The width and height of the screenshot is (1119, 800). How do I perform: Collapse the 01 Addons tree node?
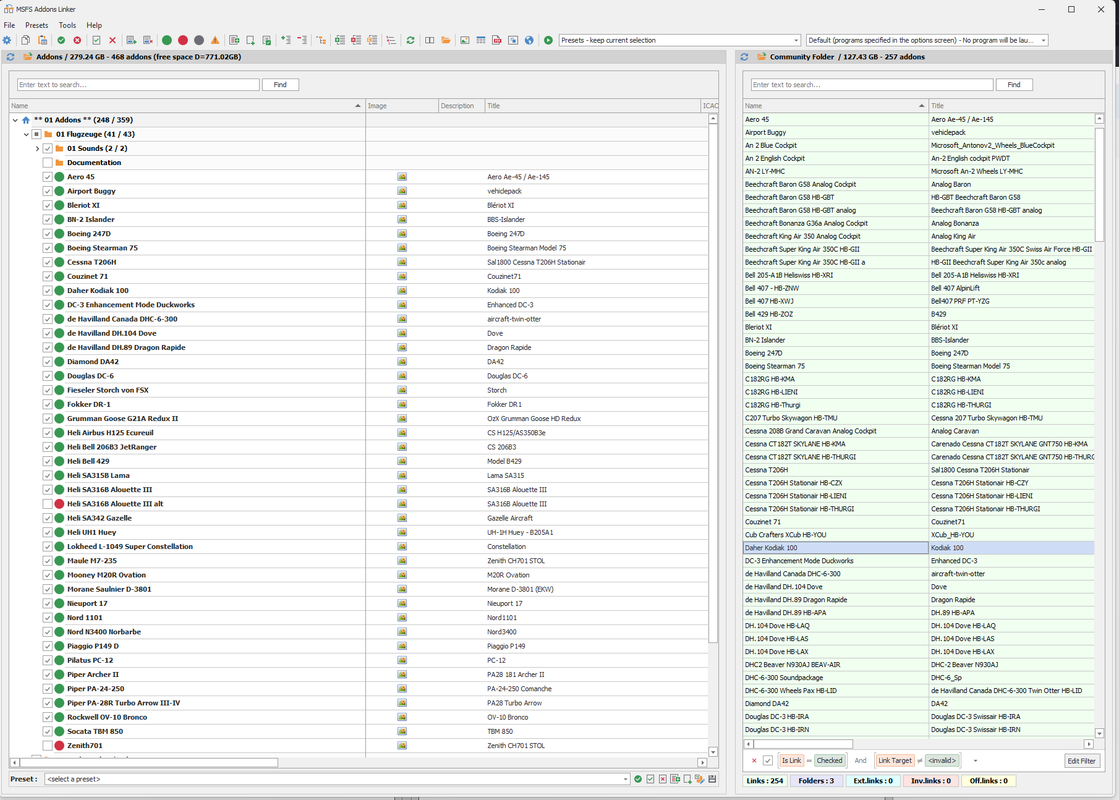click(15, 121)
